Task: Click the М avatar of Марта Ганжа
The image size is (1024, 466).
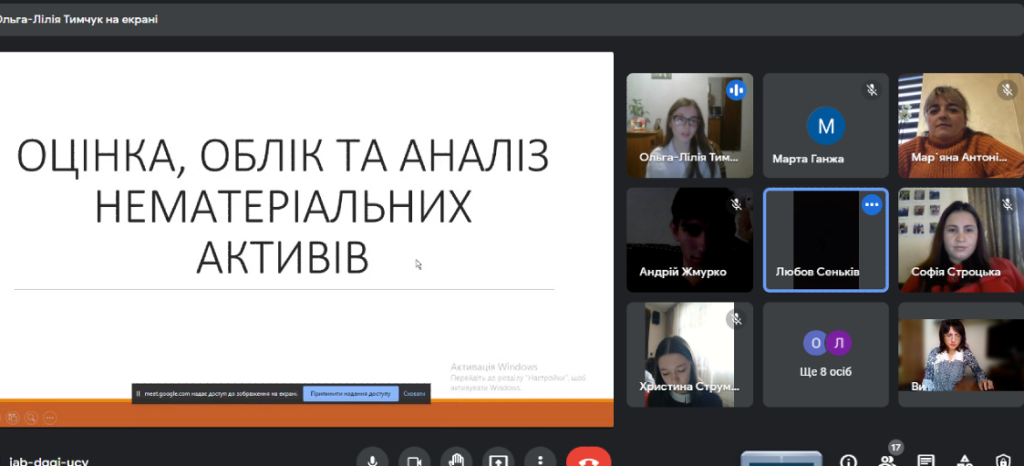Action: [825, 125]
